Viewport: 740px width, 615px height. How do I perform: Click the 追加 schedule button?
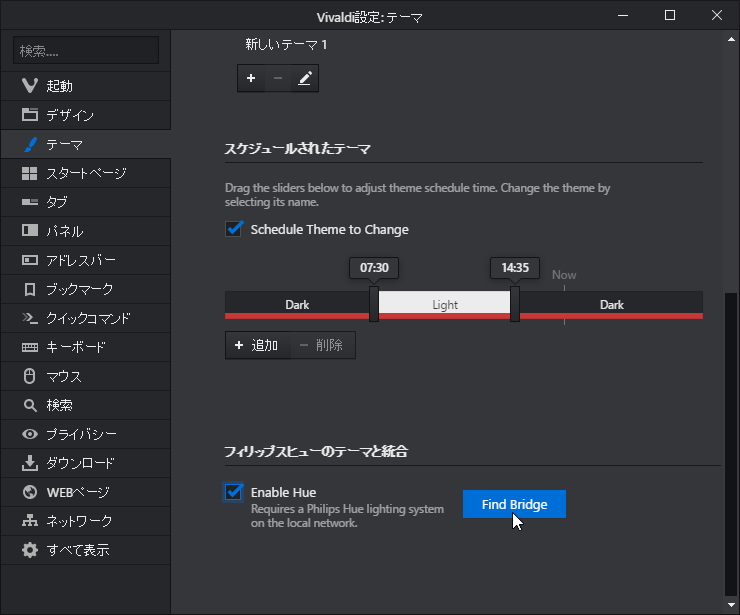point(257,345)
